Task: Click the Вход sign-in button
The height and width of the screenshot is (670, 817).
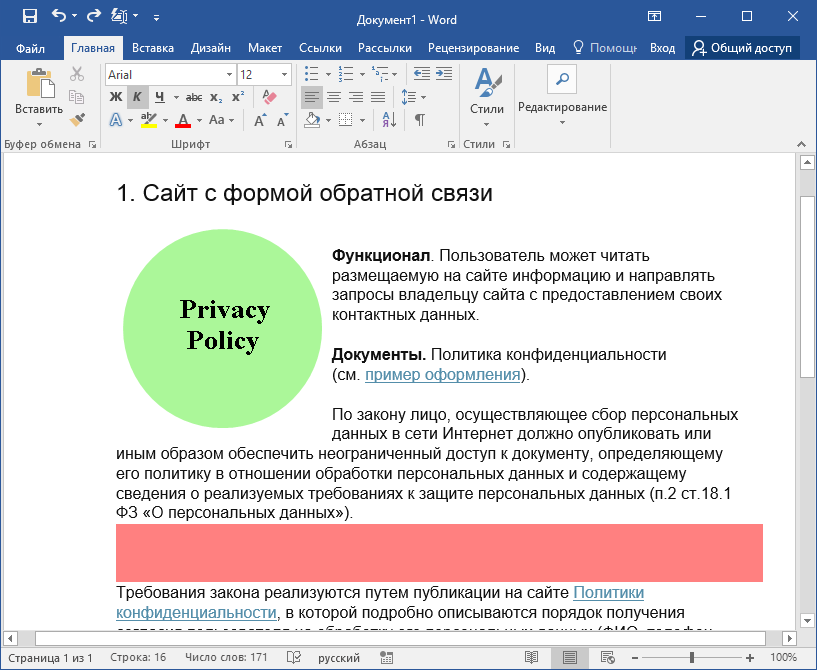Action: [662, 48]
